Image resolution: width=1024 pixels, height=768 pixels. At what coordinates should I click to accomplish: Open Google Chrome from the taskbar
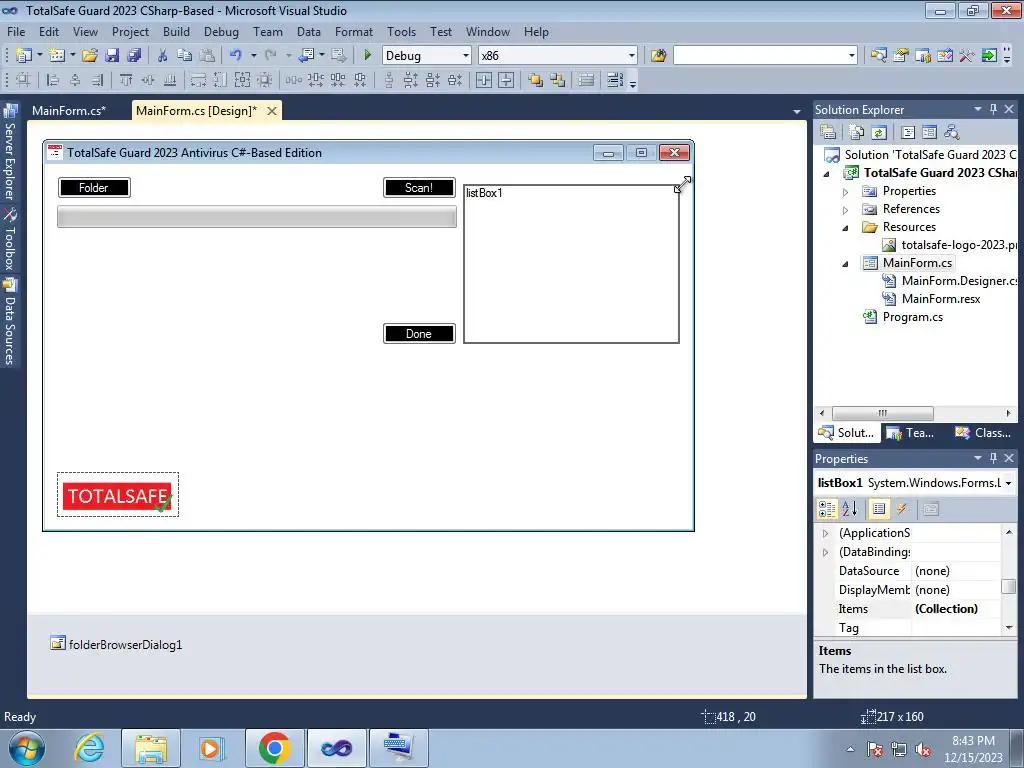(x=274, y=748)
